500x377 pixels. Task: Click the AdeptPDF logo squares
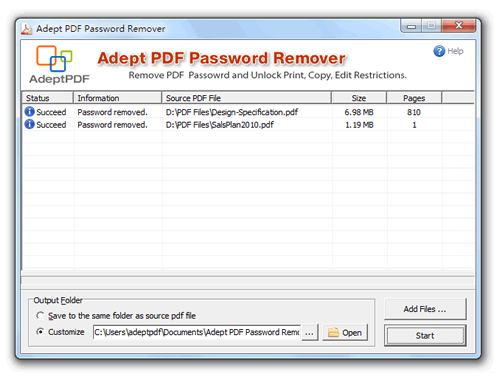coord(54,58)
